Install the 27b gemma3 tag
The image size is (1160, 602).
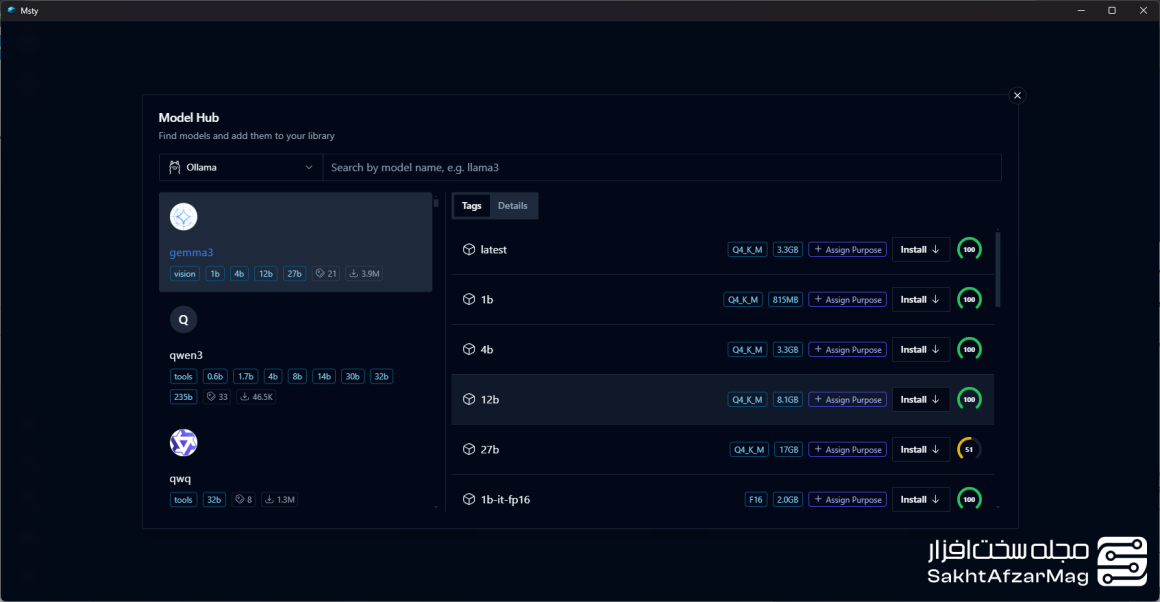[x=920, y=450]
